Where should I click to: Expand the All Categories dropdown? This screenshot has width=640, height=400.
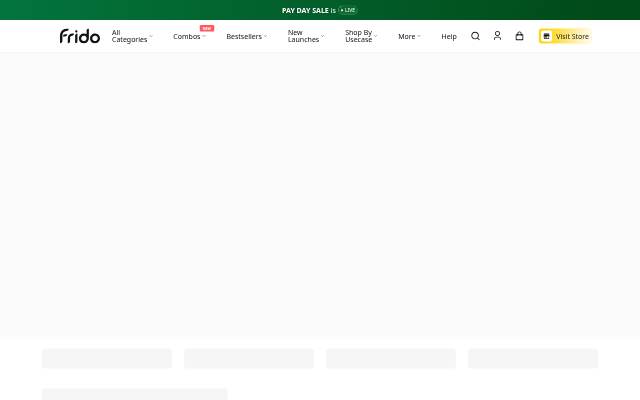(x=131, y=36)
